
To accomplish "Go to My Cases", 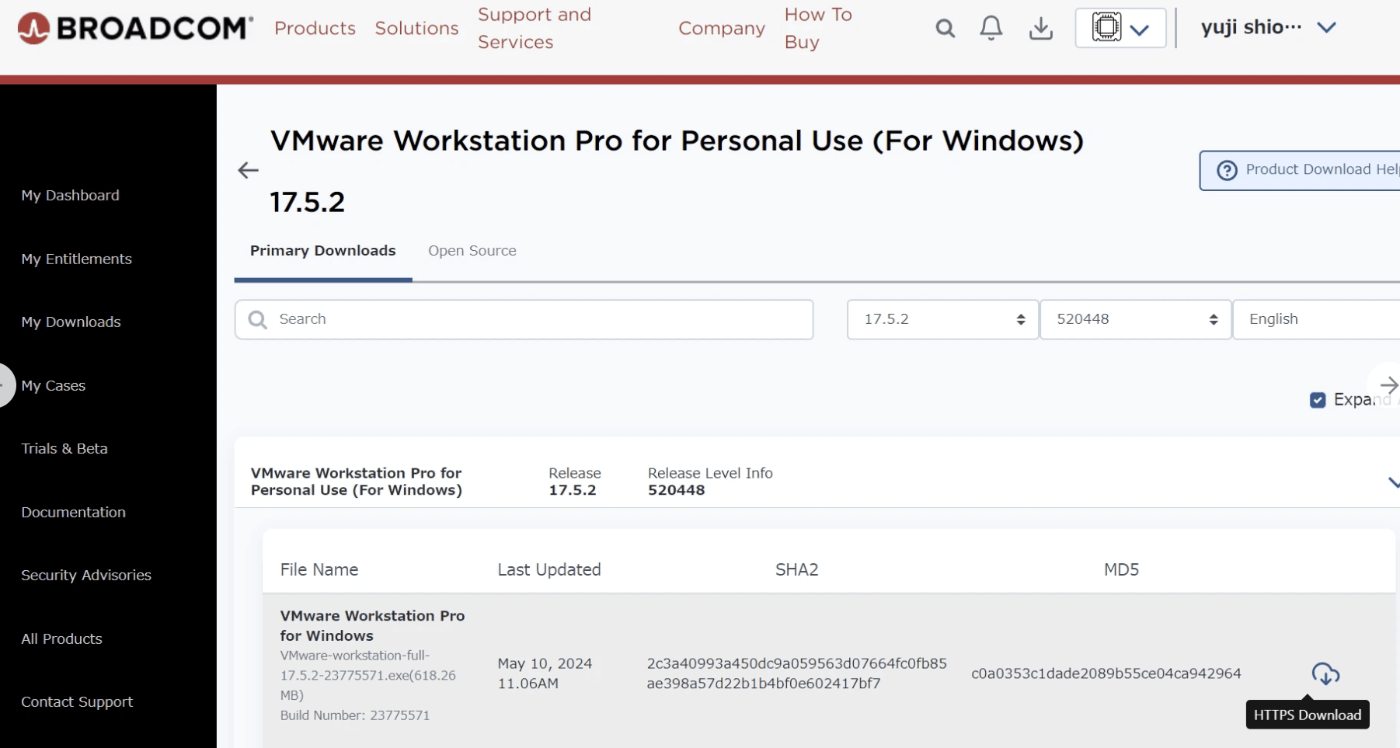I will tap(53, 386).
